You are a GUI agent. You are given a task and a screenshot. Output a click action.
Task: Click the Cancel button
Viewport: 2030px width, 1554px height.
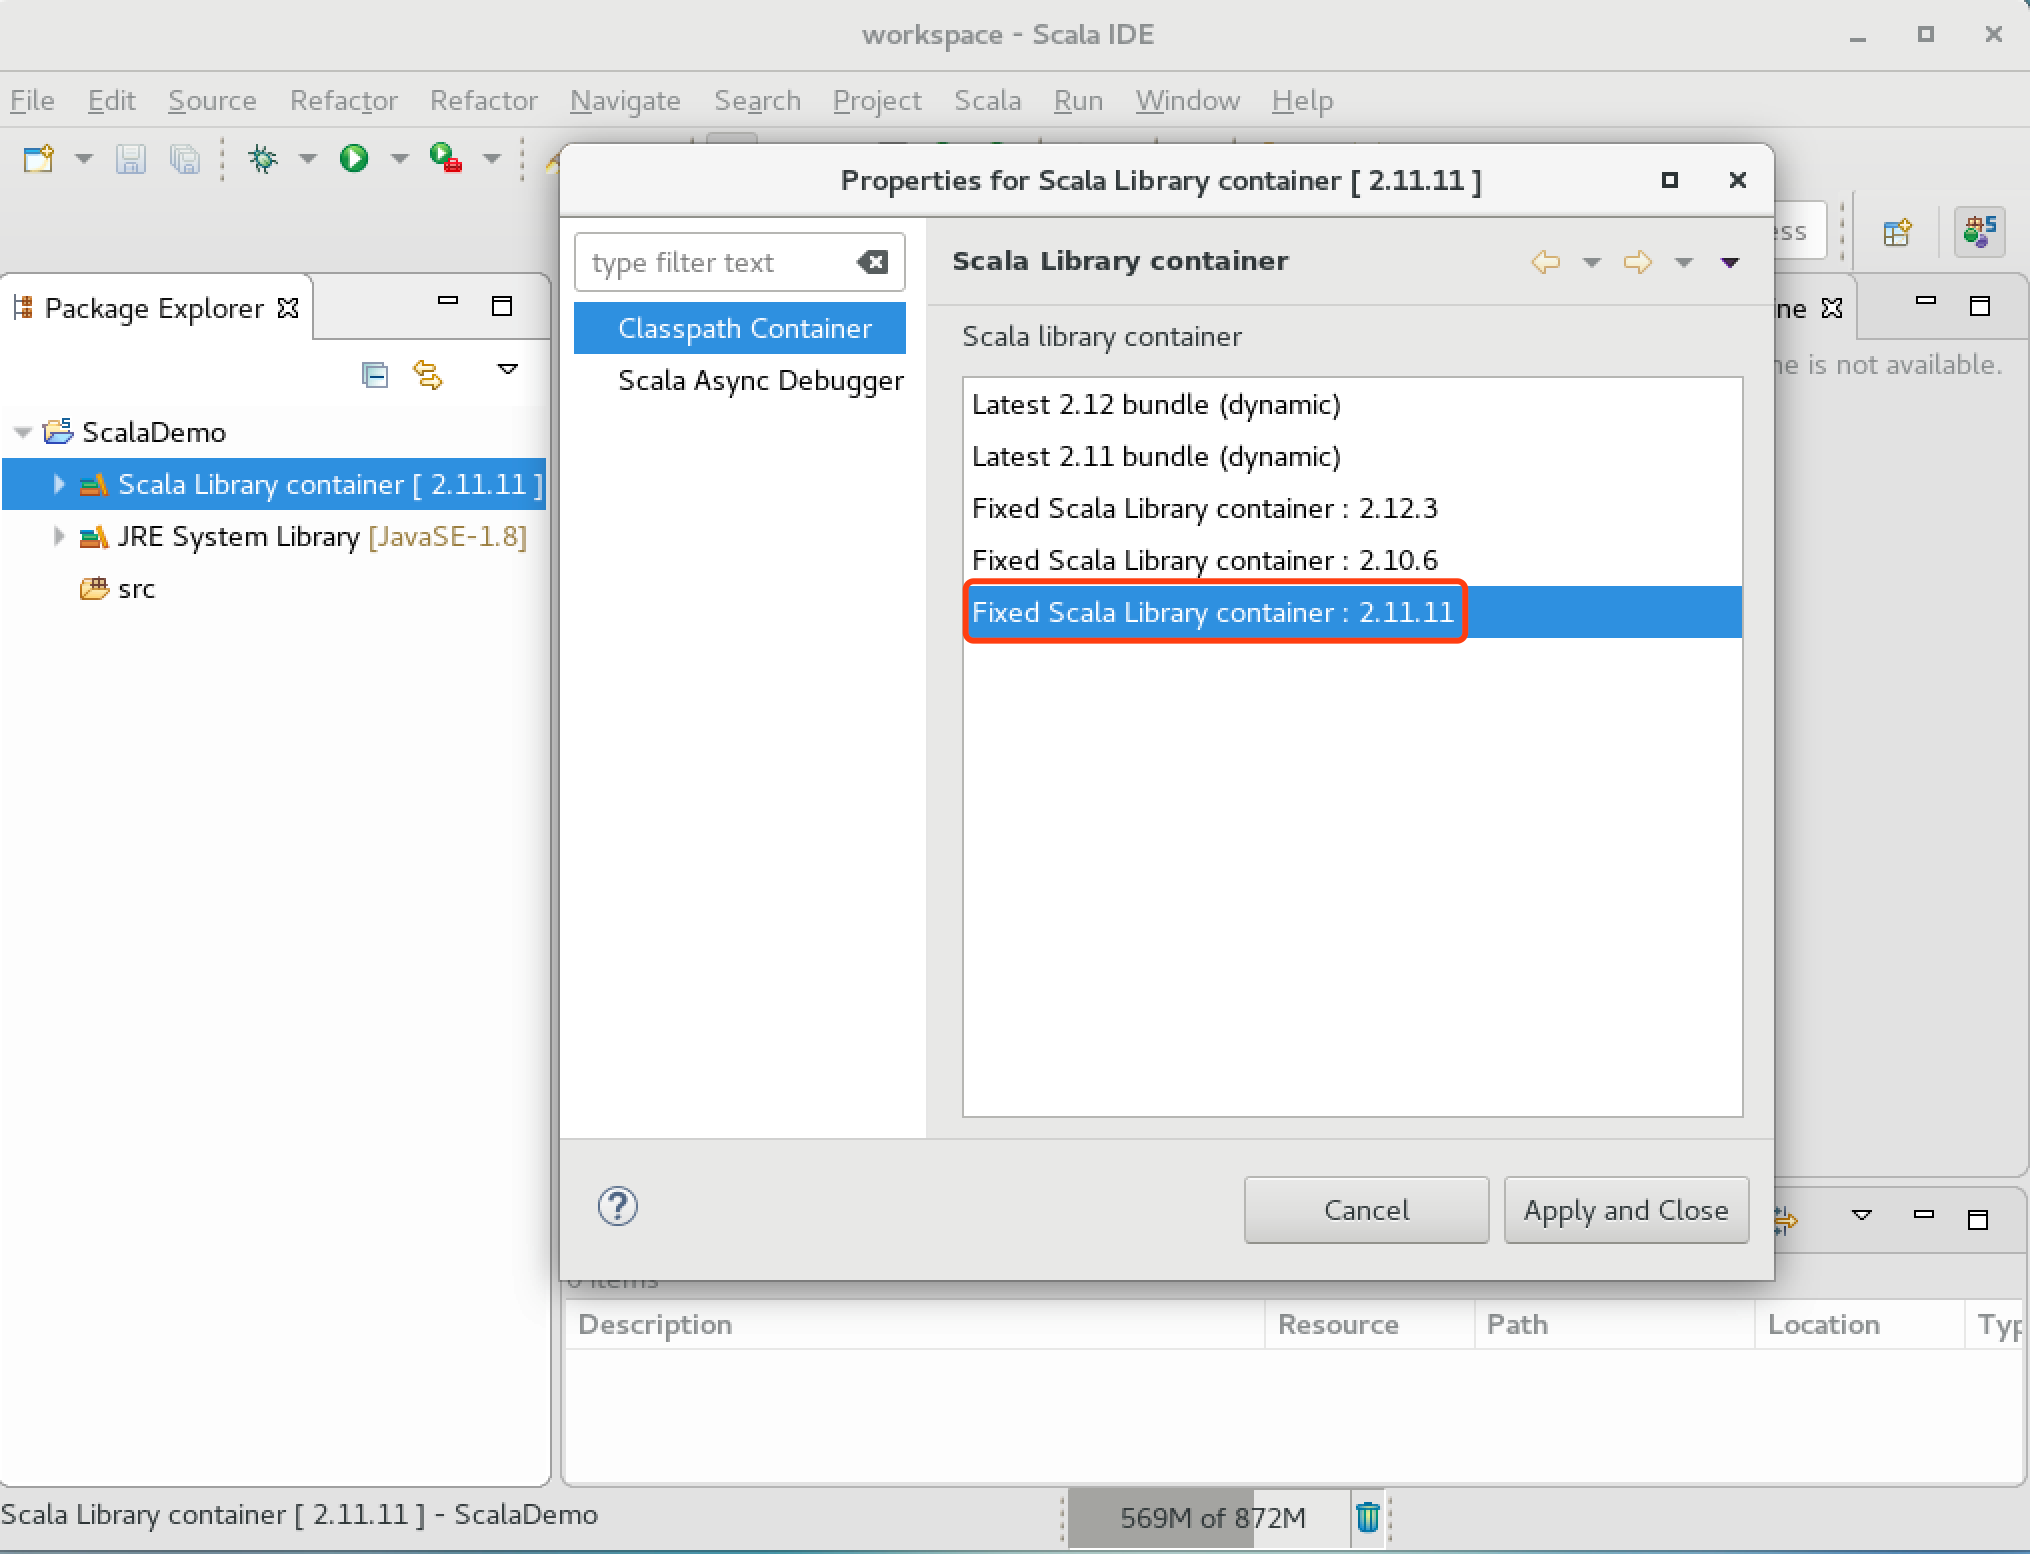pyautogui.click(x=1366, y=1210)
